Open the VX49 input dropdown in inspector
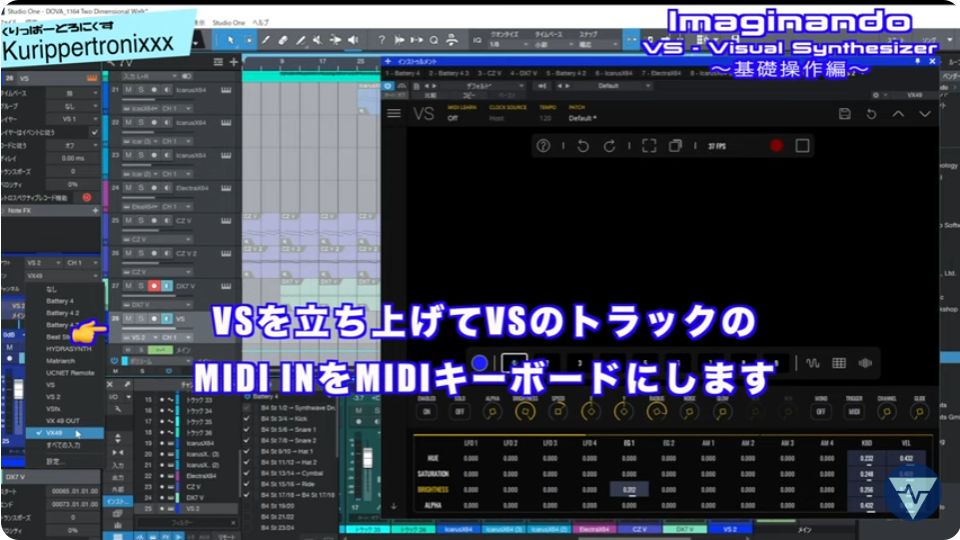 [x=61, y=276]
